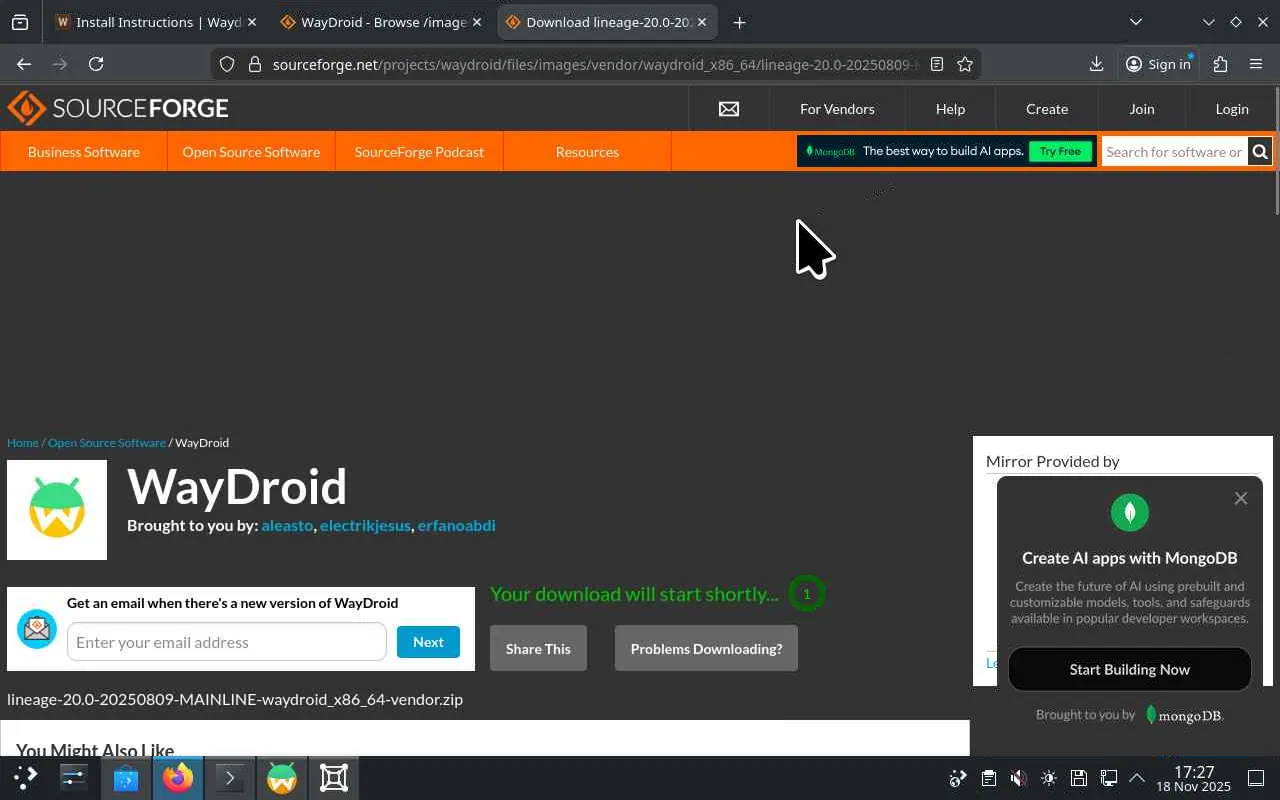Open the Firefox application menu
The image size is (1280, 800).
tap(1256, 64)
